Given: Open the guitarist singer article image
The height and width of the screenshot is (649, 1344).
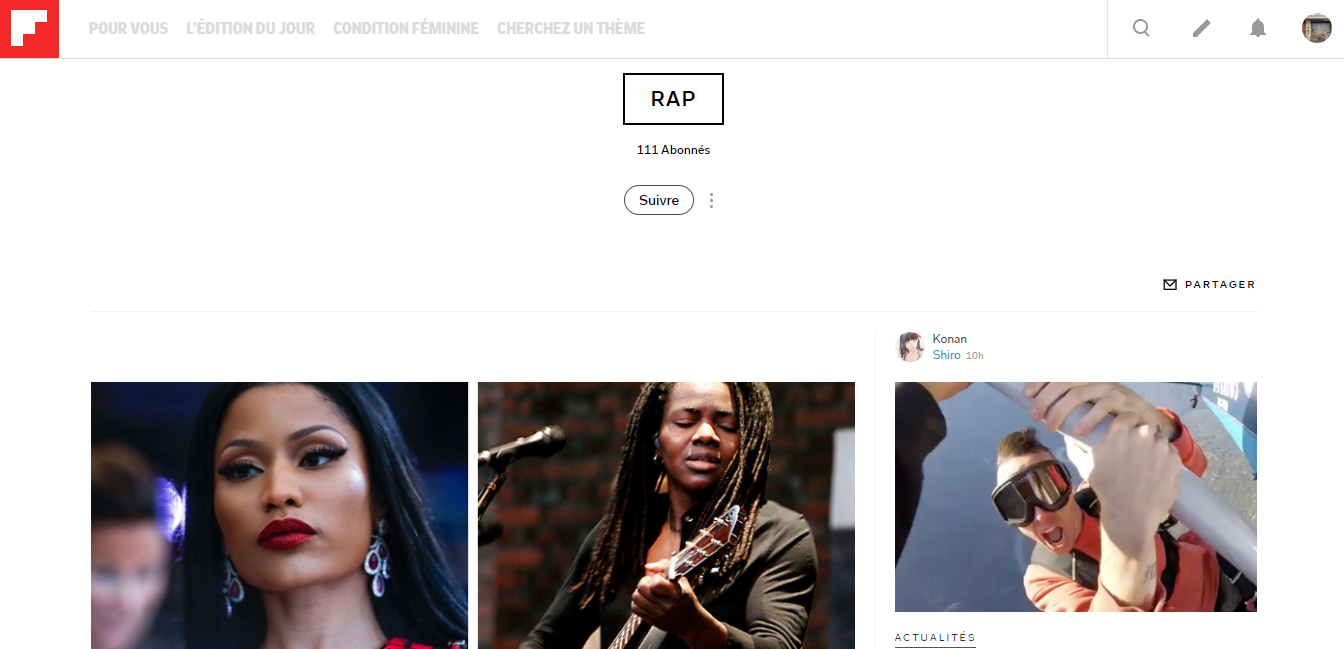Looking at the screenshot, I should [x=666, y=515].
